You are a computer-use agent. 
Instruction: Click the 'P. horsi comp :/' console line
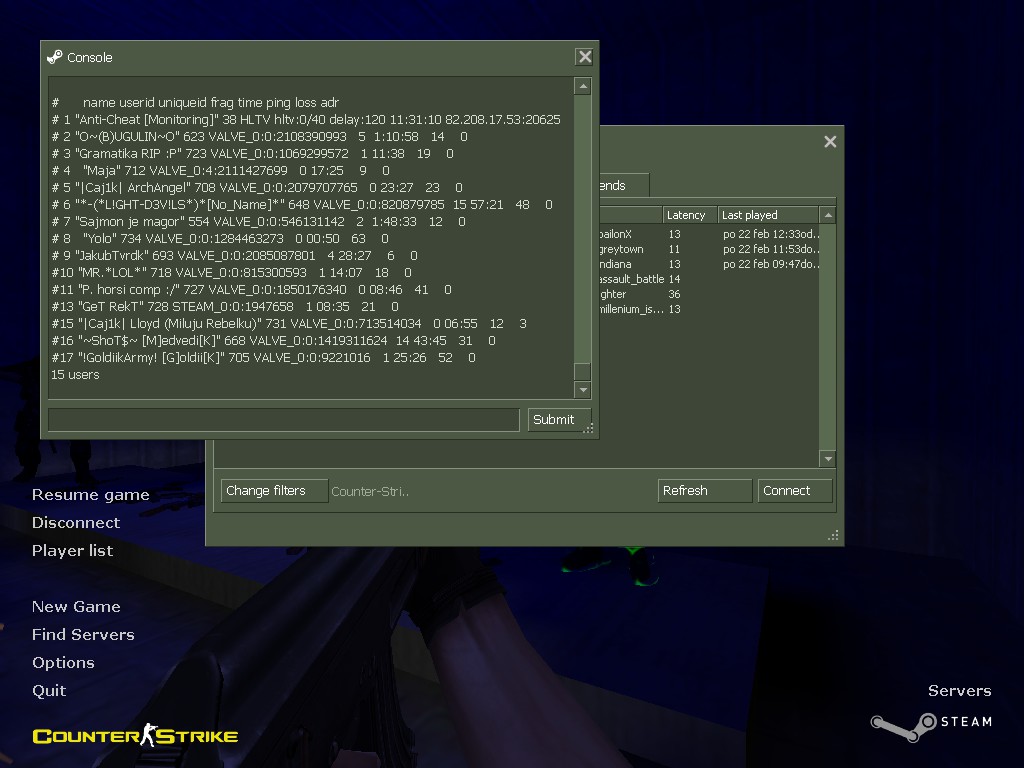[251, 289]
